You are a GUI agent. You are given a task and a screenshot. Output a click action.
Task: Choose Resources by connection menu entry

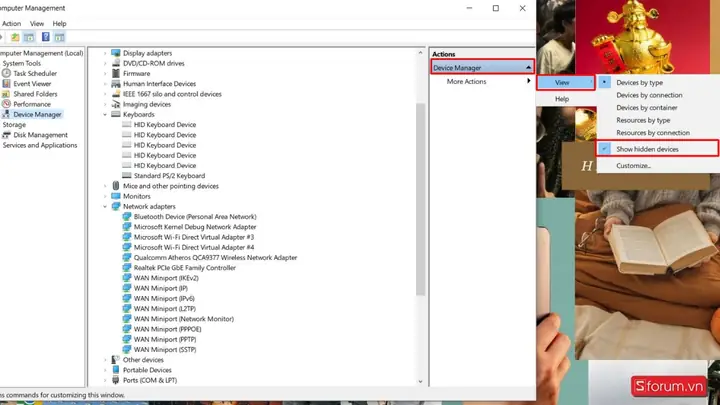coord(652,132)
